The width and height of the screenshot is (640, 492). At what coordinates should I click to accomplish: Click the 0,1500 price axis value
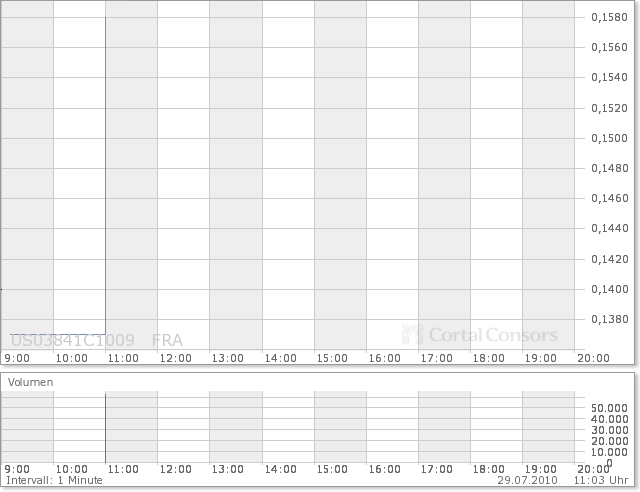(609, 138)
